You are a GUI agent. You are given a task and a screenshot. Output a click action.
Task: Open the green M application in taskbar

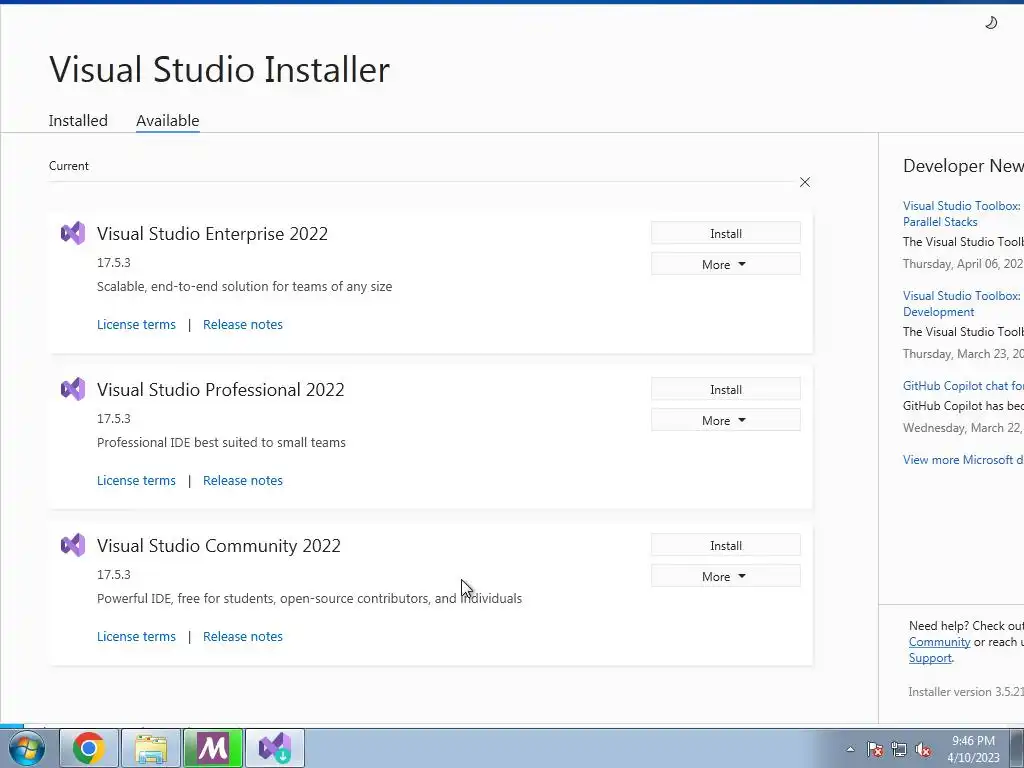point(213,748)
